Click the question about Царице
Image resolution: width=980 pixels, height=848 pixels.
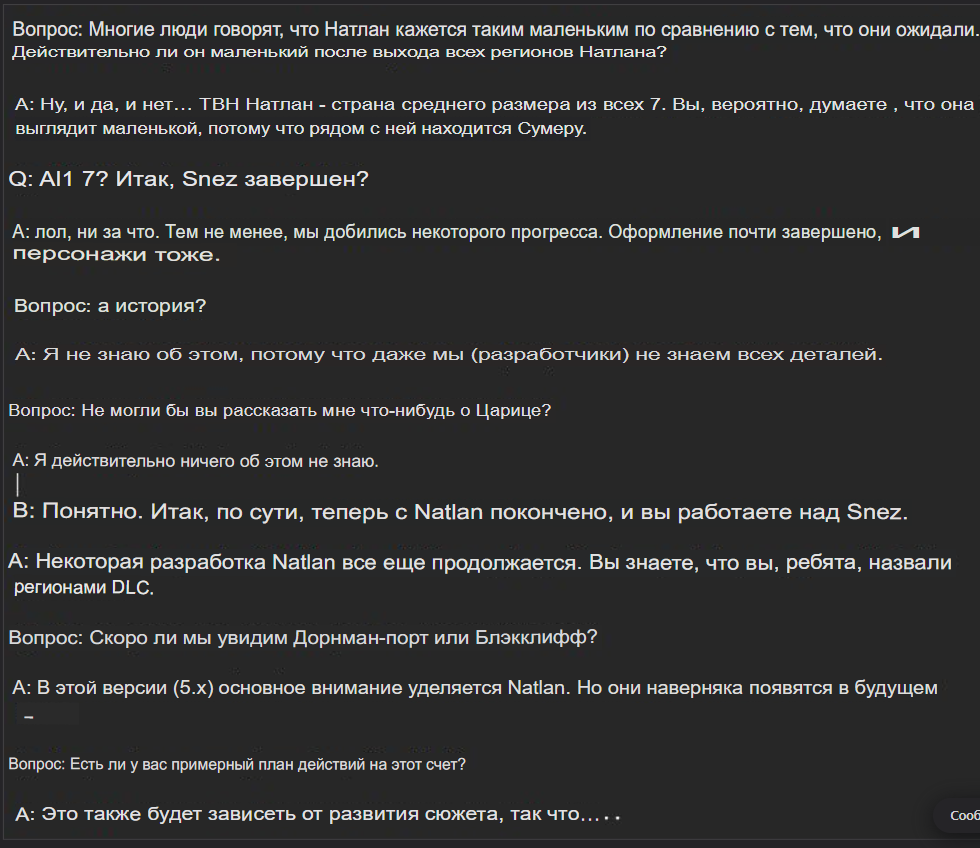click(x=279, y=410)
